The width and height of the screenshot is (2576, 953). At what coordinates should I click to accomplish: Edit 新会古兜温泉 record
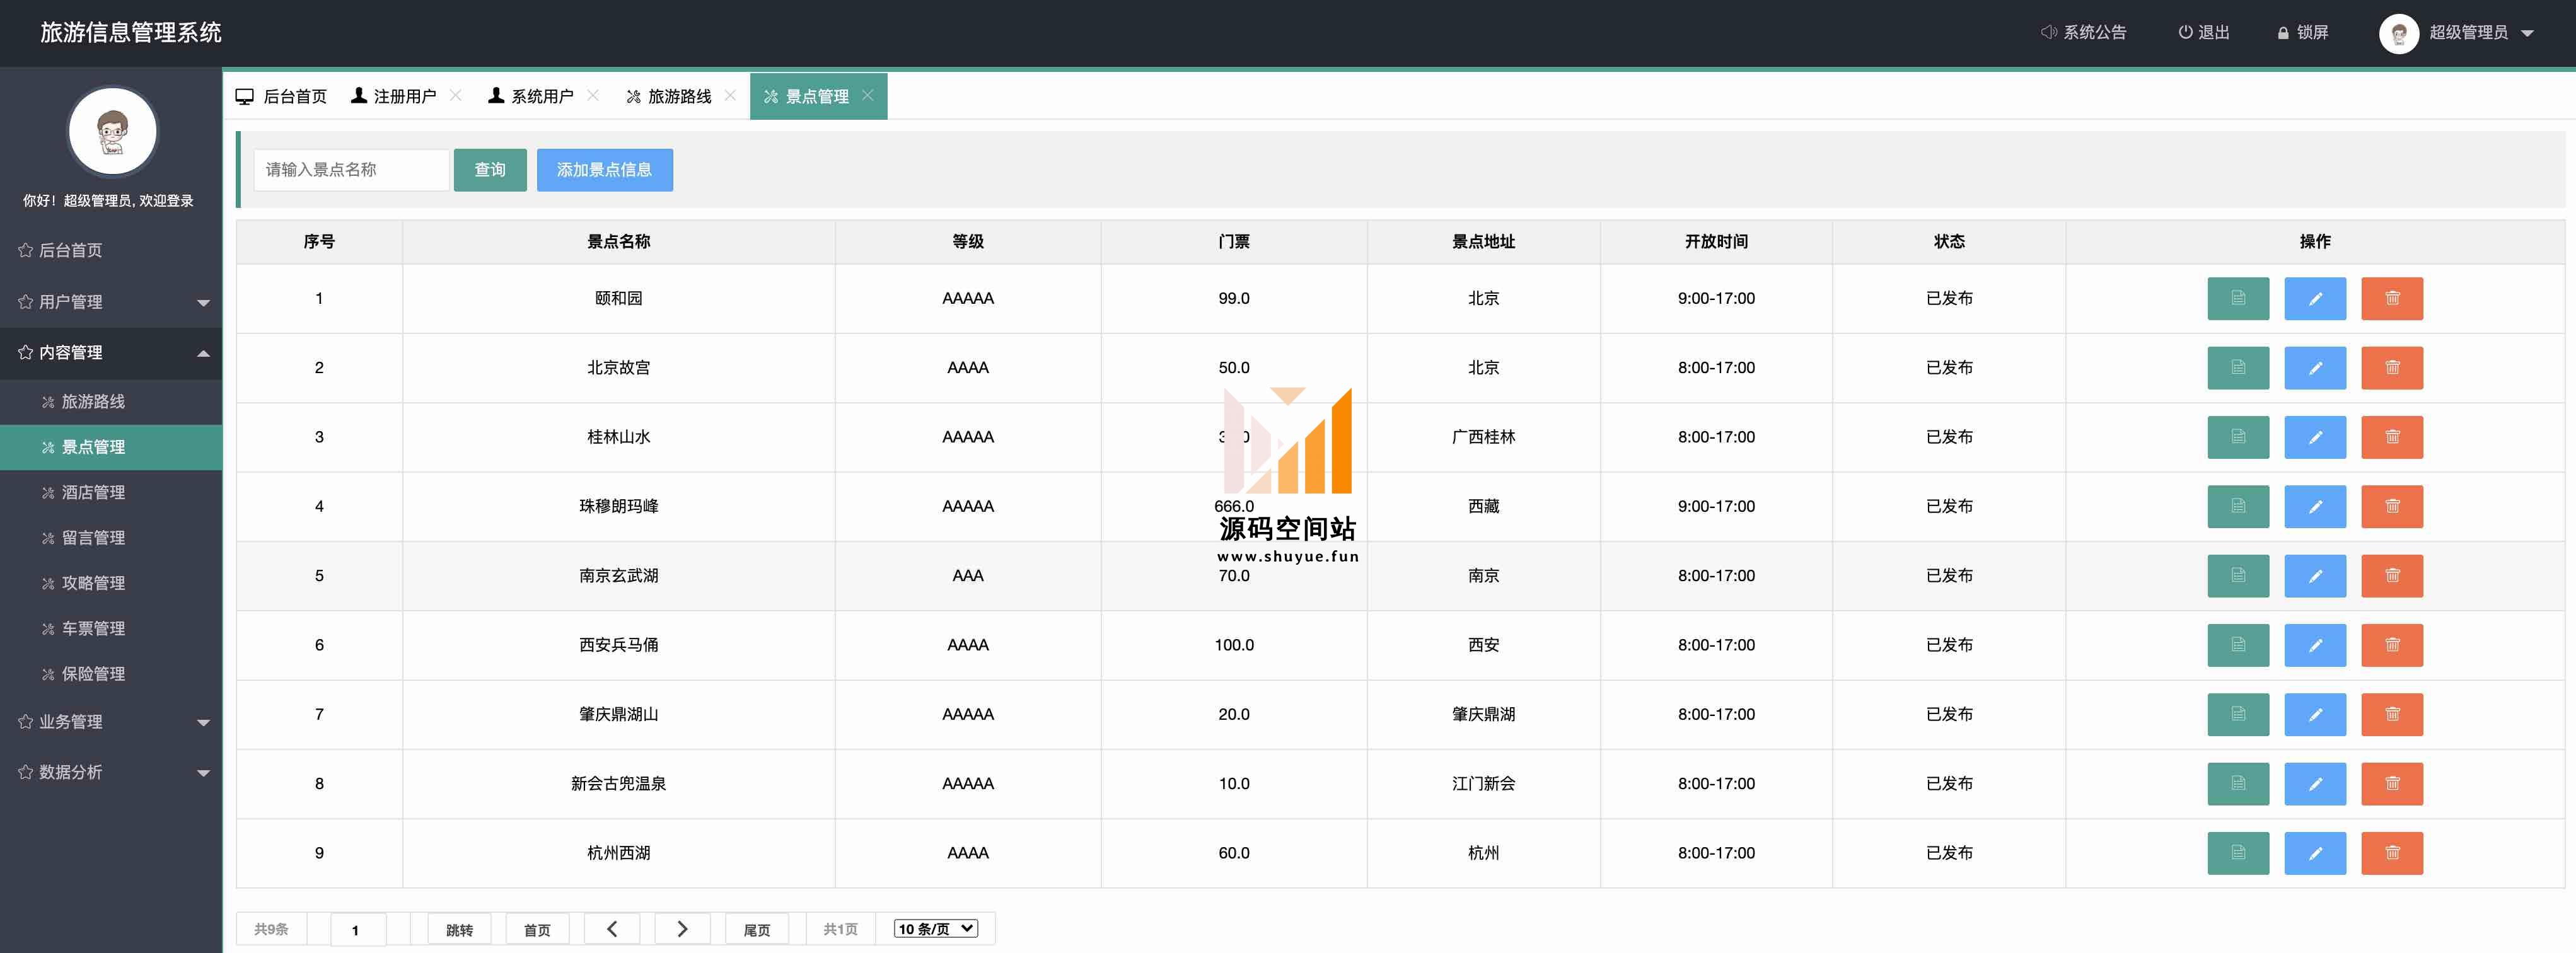2315,783
